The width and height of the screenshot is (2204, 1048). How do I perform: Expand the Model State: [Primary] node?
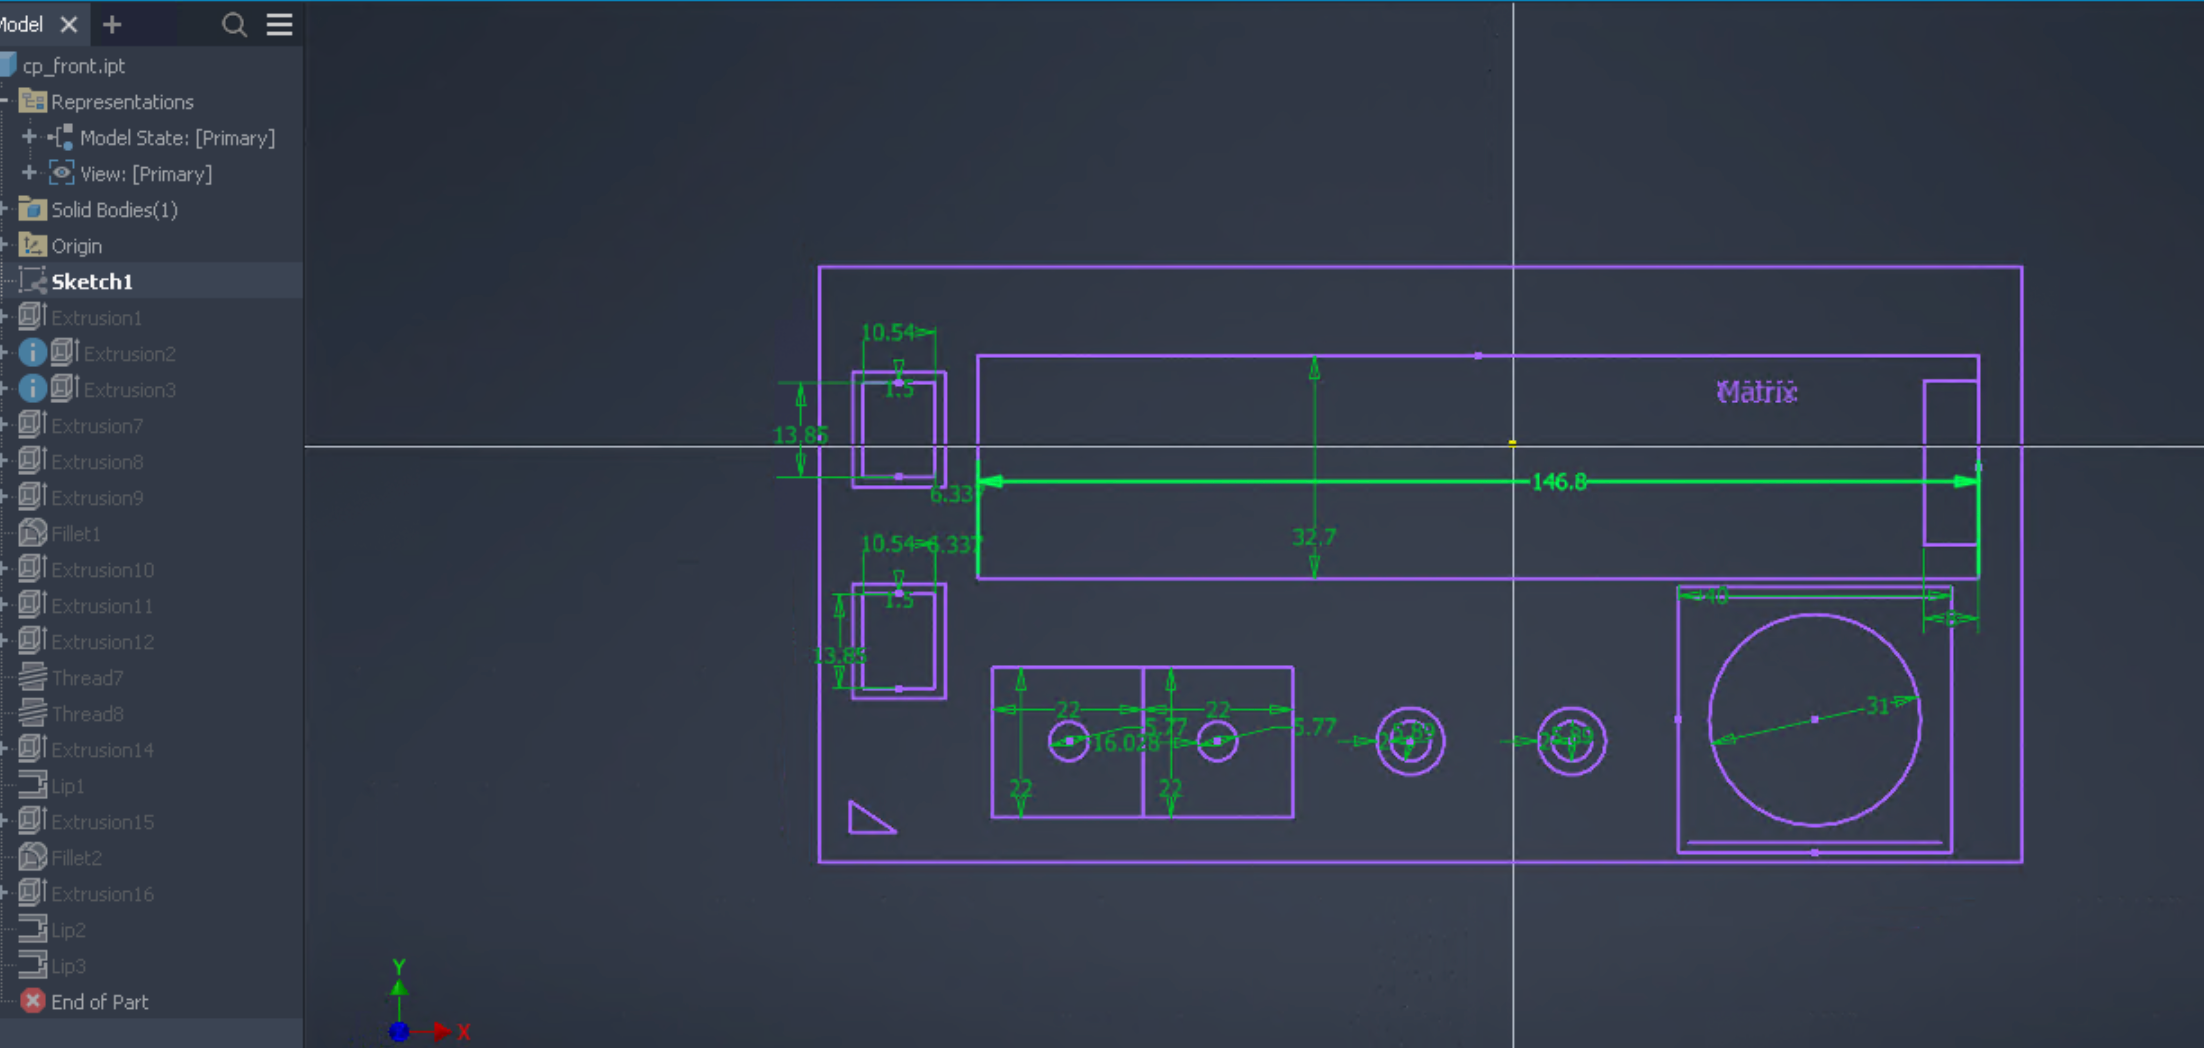[29, 137]
